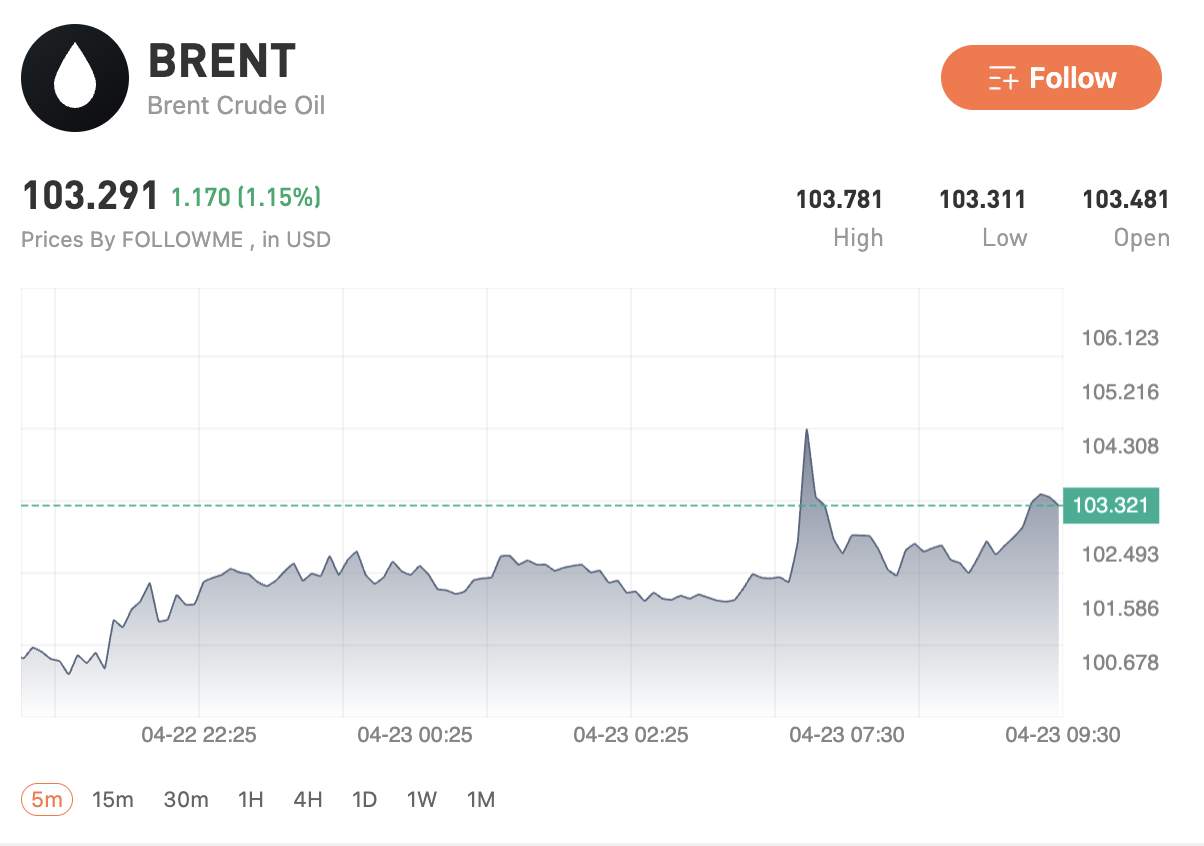Select the 1M monthly timeframe
This screenshot has width=1204, height=846.
(x=480, y=799)
